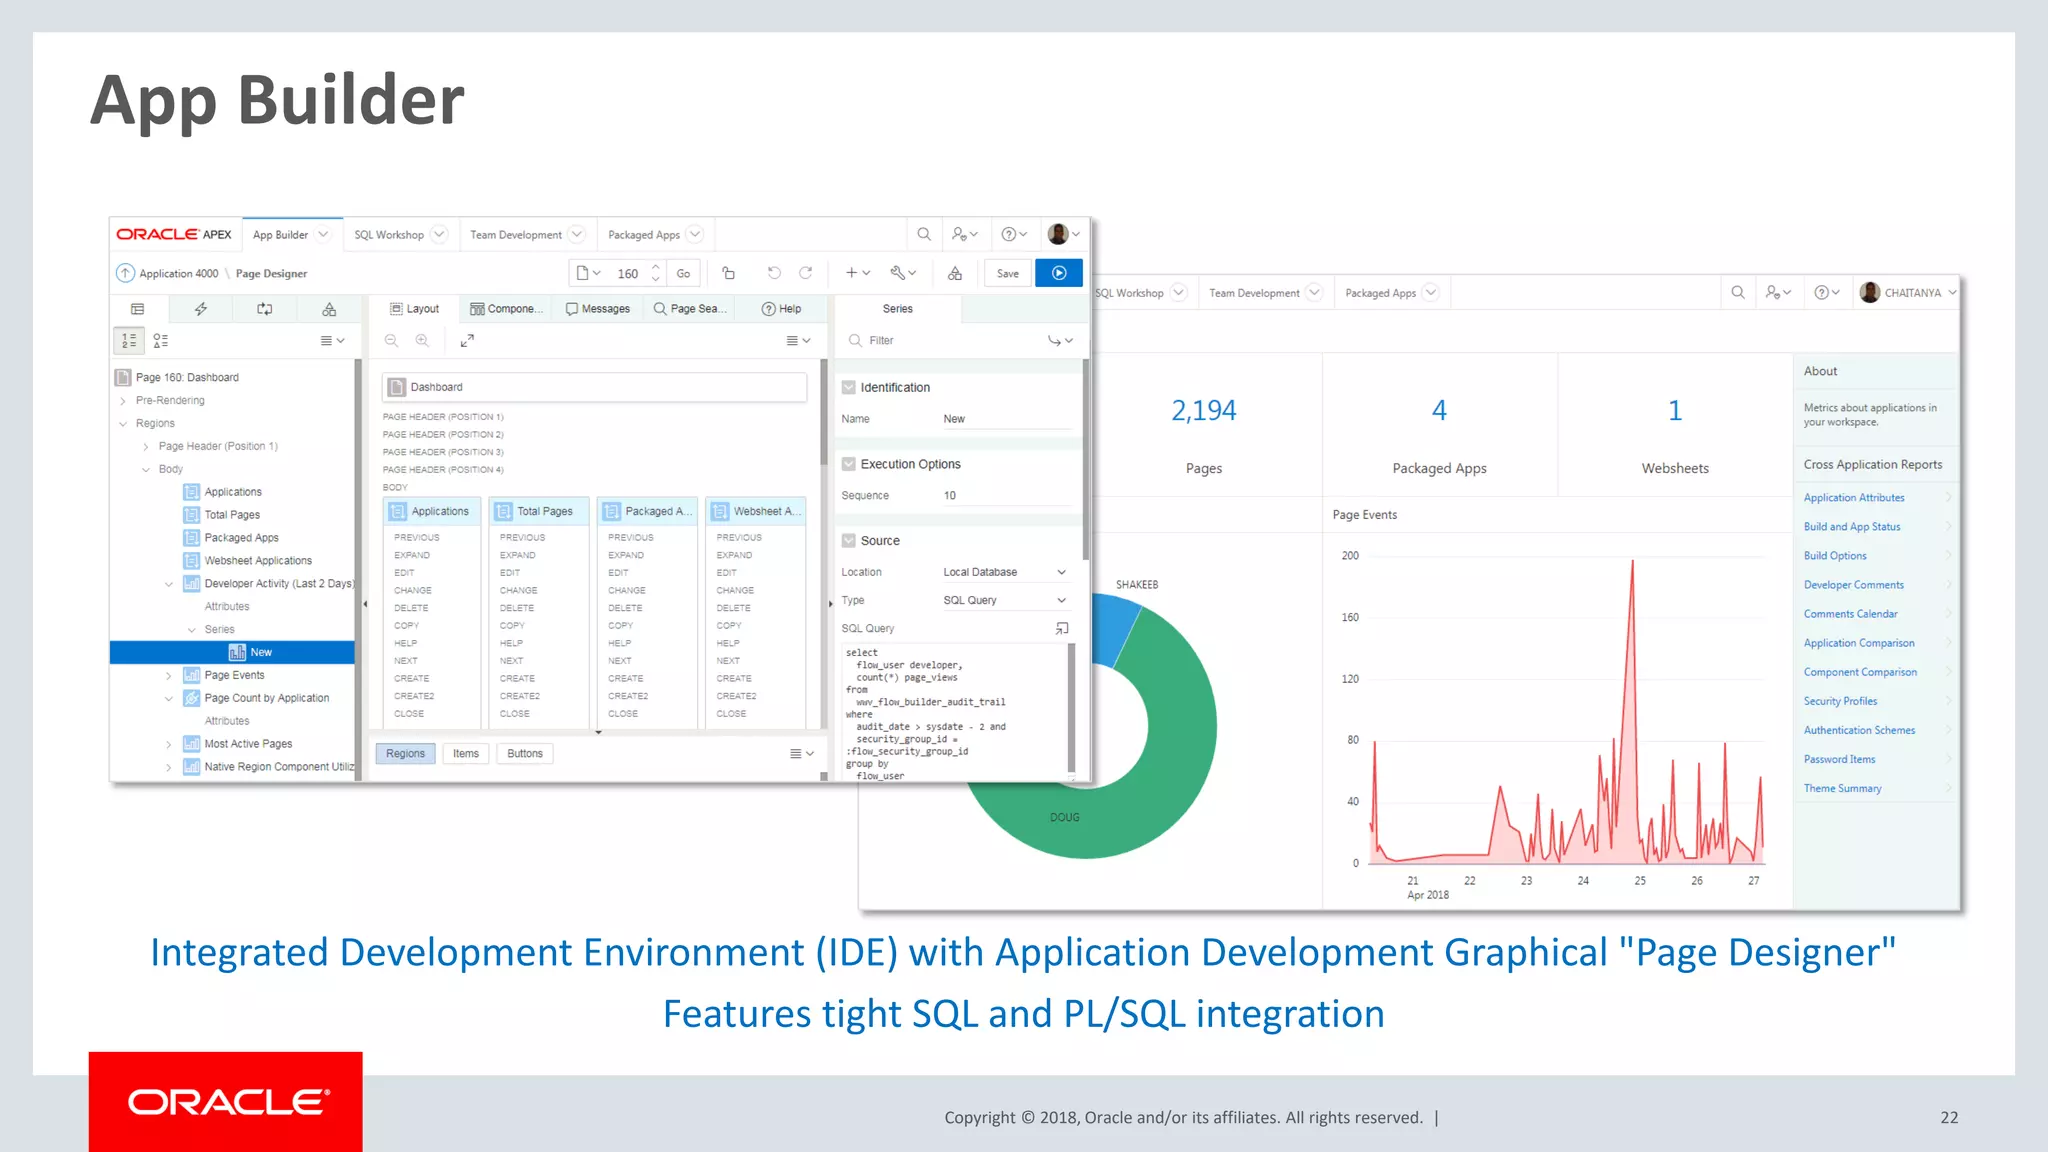Select group by component type icon
Screen dimensions: 2048x1152
(x=161, y=341)
